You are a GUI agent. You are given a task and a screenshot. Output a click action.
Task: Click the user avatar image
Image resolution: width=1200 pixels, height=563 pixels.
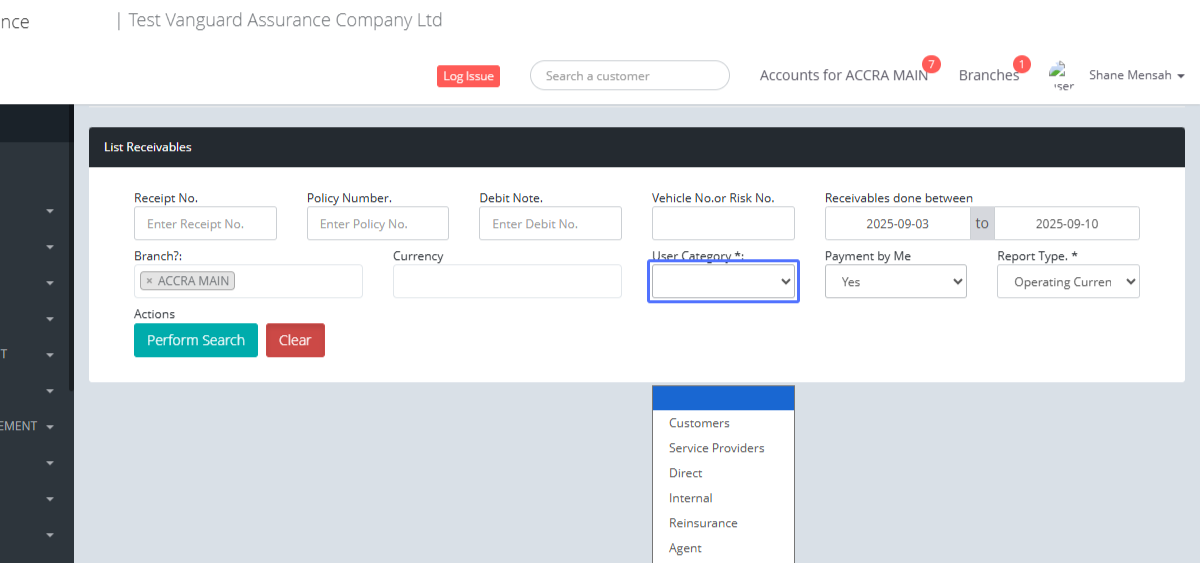pyautogui.click(x=1060, y=75)
